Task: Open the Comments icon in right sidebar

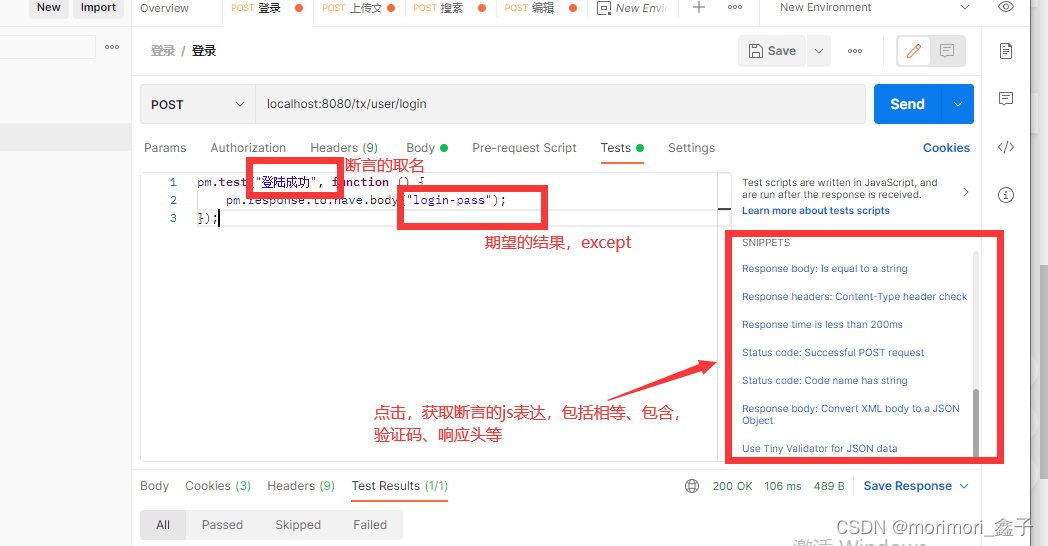Action: (1005, 99)
